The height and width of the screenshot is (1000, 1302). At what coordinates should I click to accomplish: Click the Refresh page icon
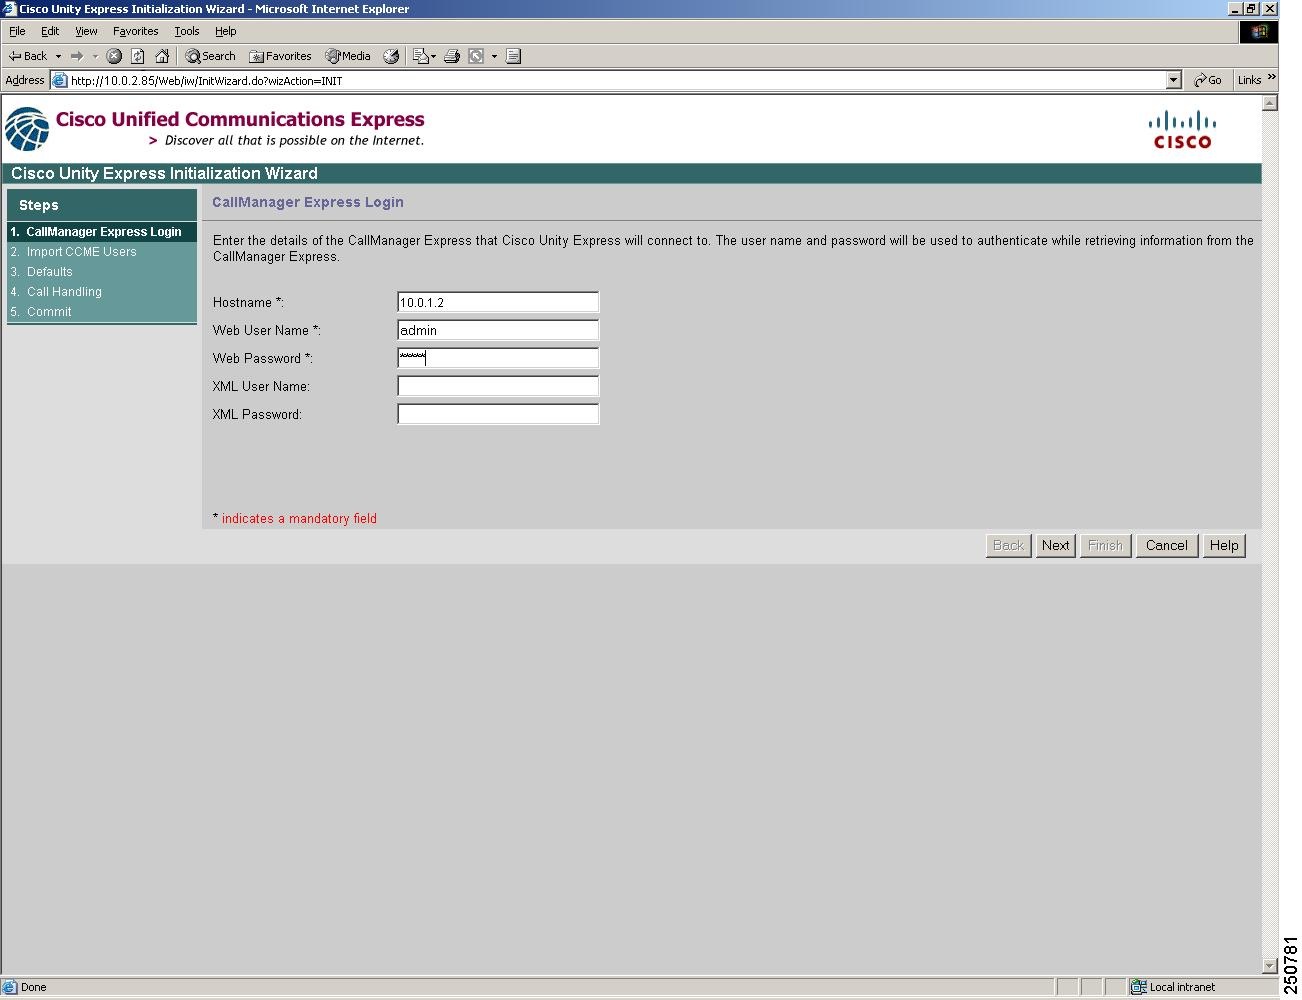tap(138, 56)
